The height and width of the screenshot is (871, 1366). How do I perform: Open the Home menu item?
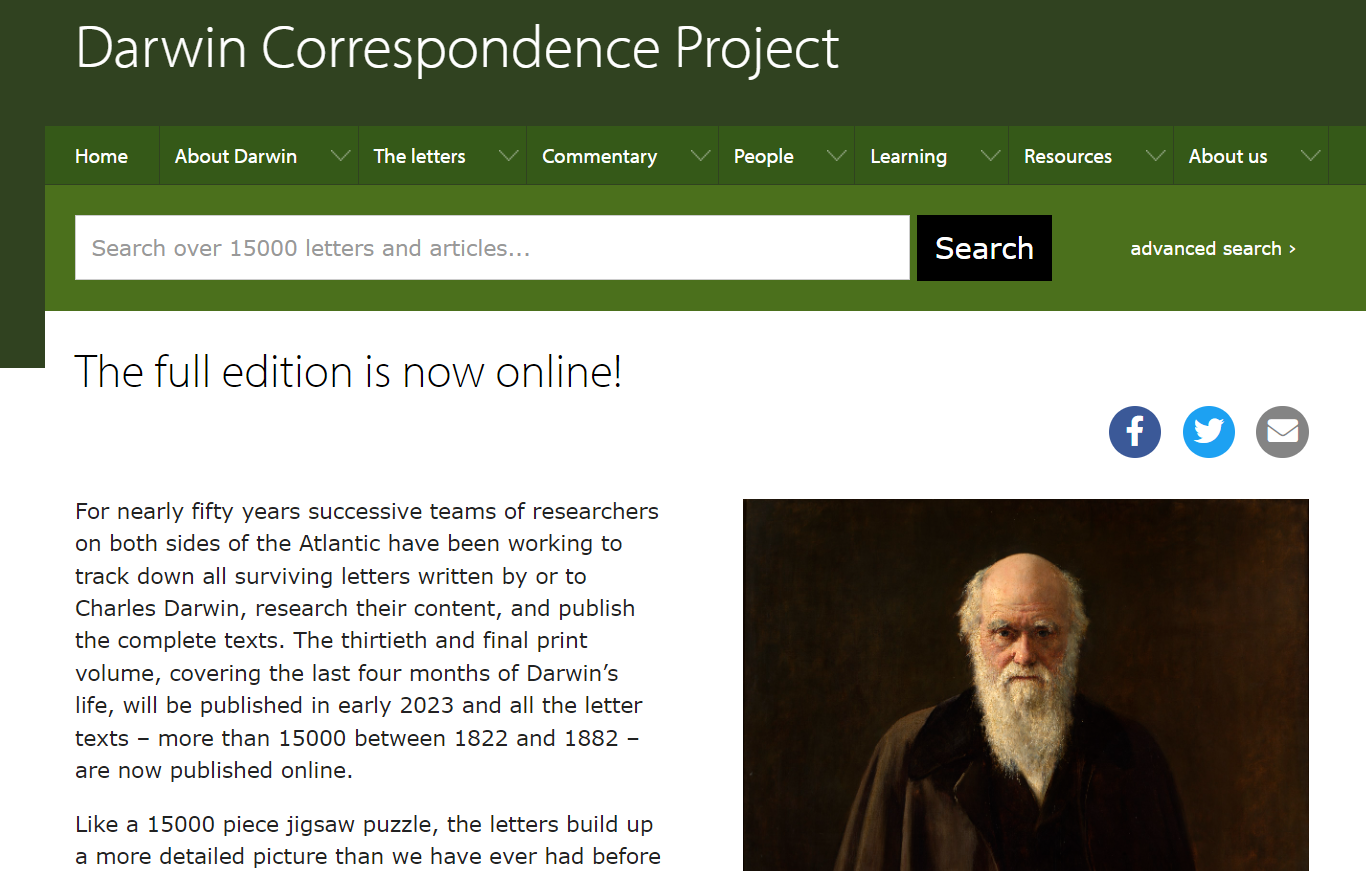click(101, 156)
